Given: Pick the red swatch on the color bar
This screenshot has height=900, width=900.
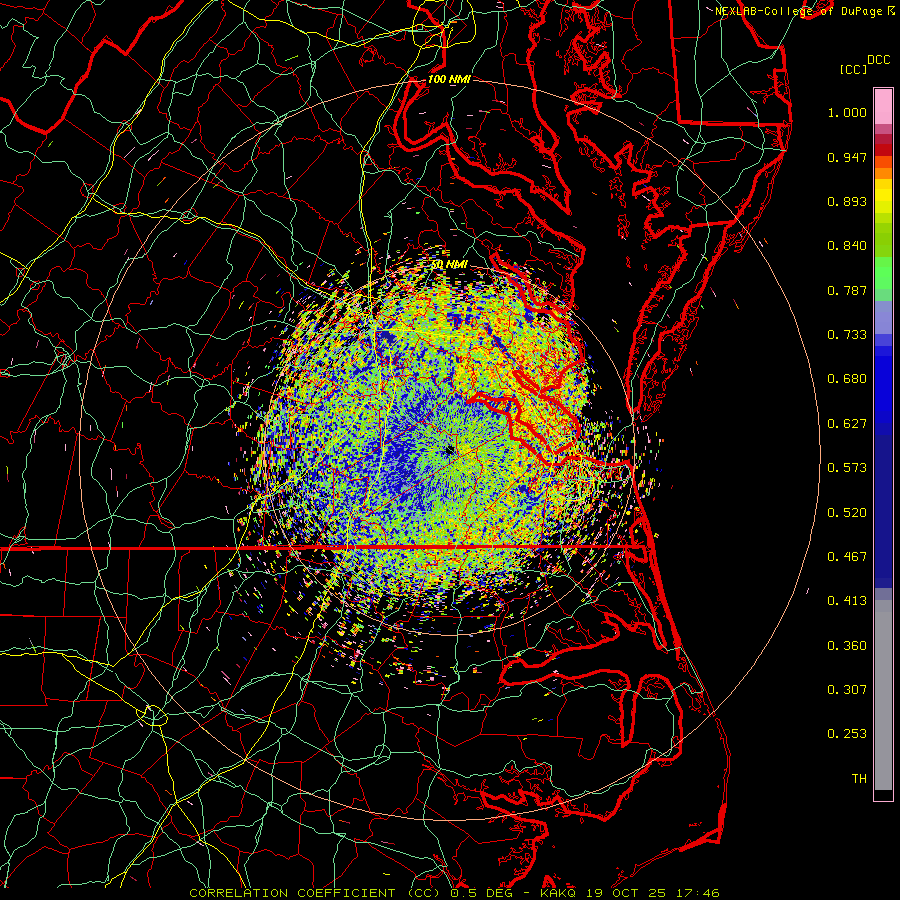Looking at the screenshot, I should tap(883, 150).
